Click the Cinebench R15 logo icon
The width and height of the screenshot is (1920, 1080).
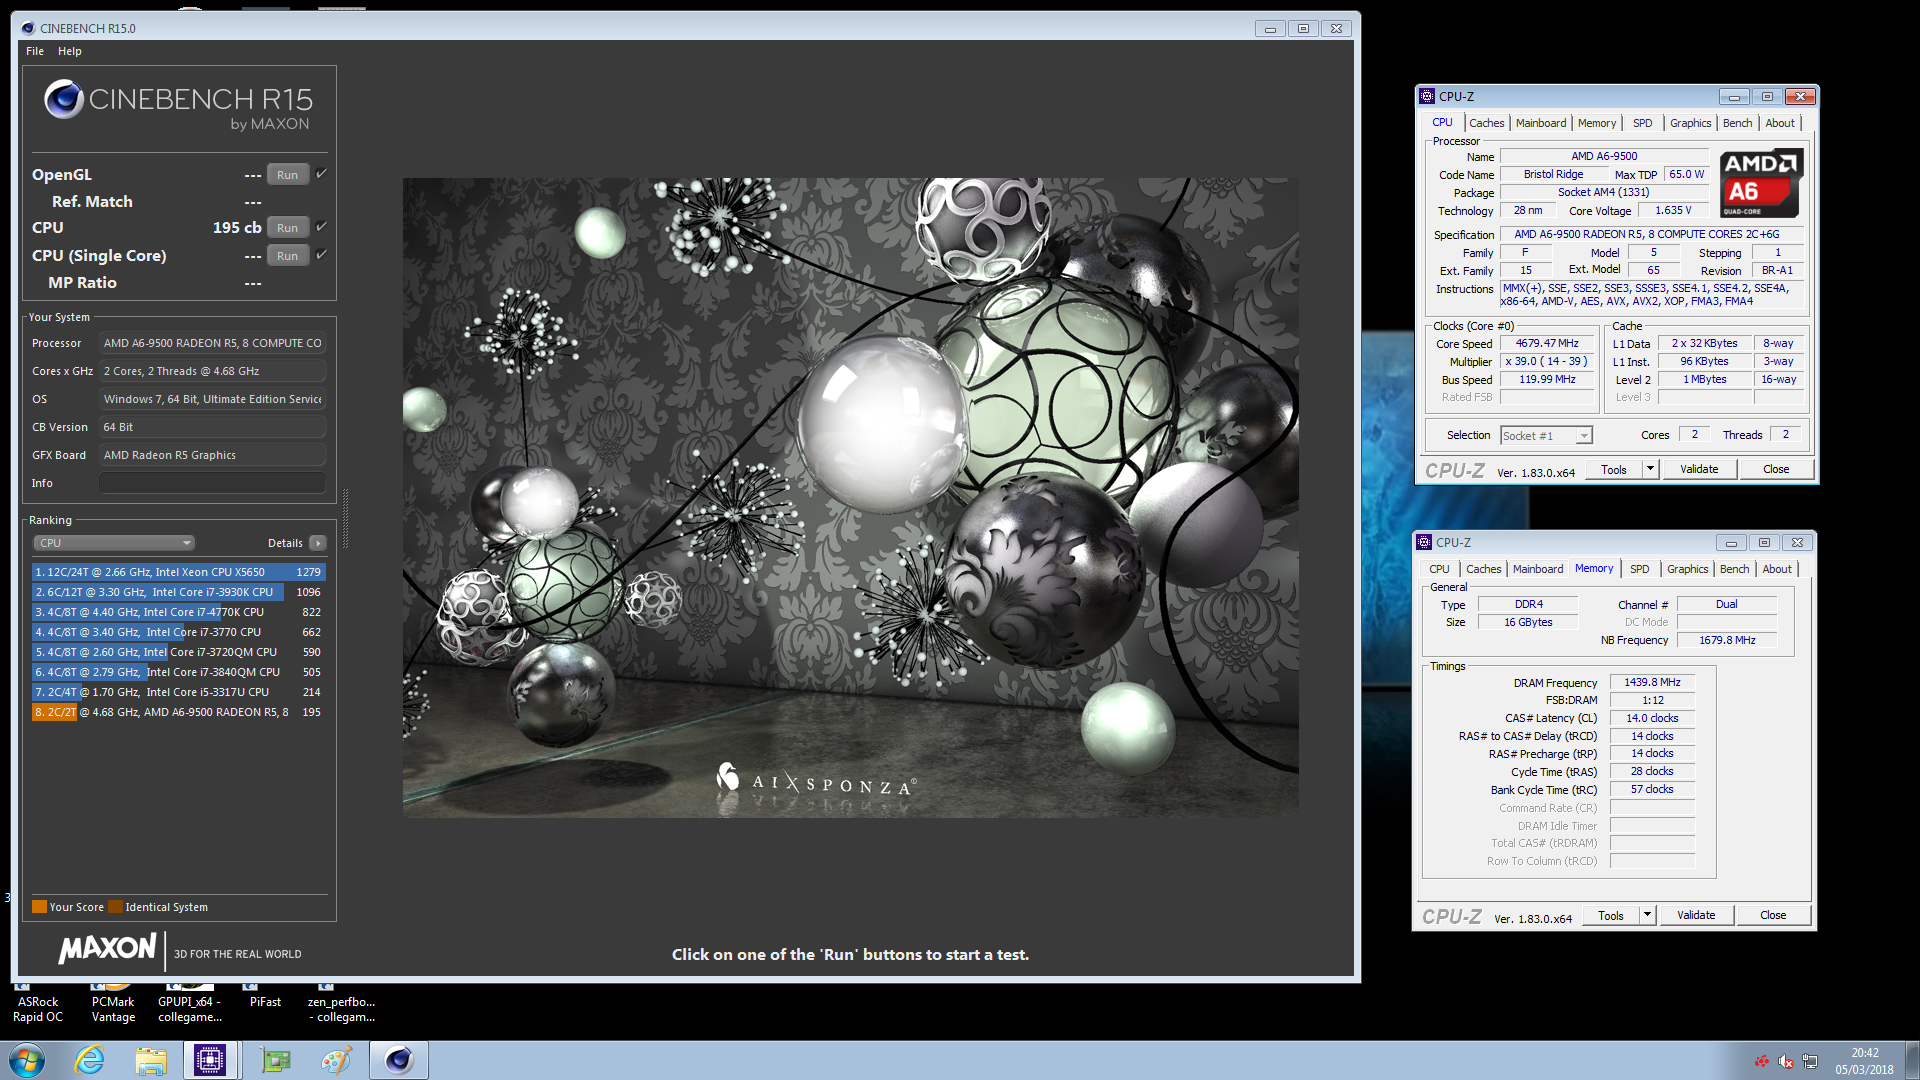tap(63, 99)
